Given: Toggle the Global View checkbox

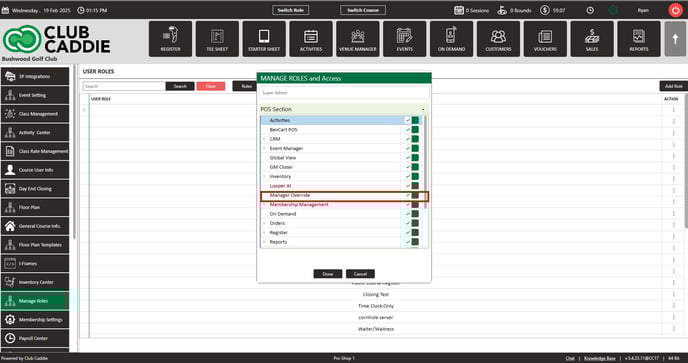Looking at the screenshot, I should pos(408,158).
